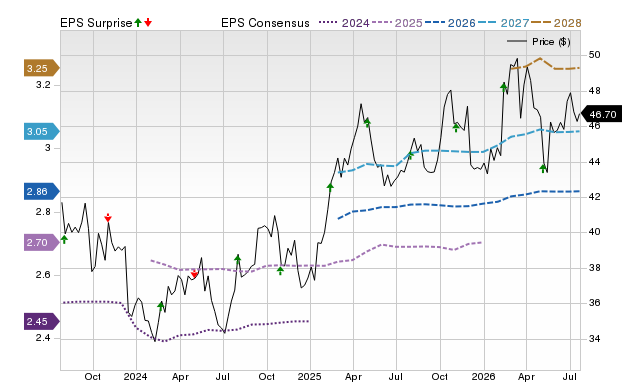
Task: Select the green surprise arrow of February 2025
Action: pyautogui.click(x=330, y=187)
